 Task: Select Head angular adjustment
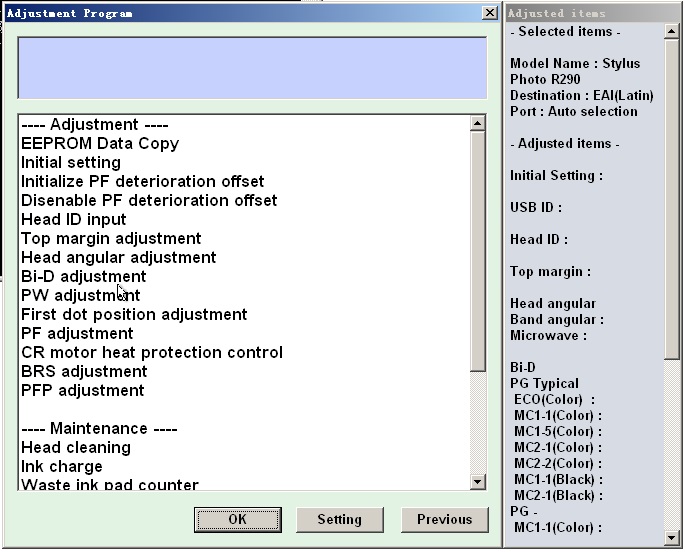118,257
